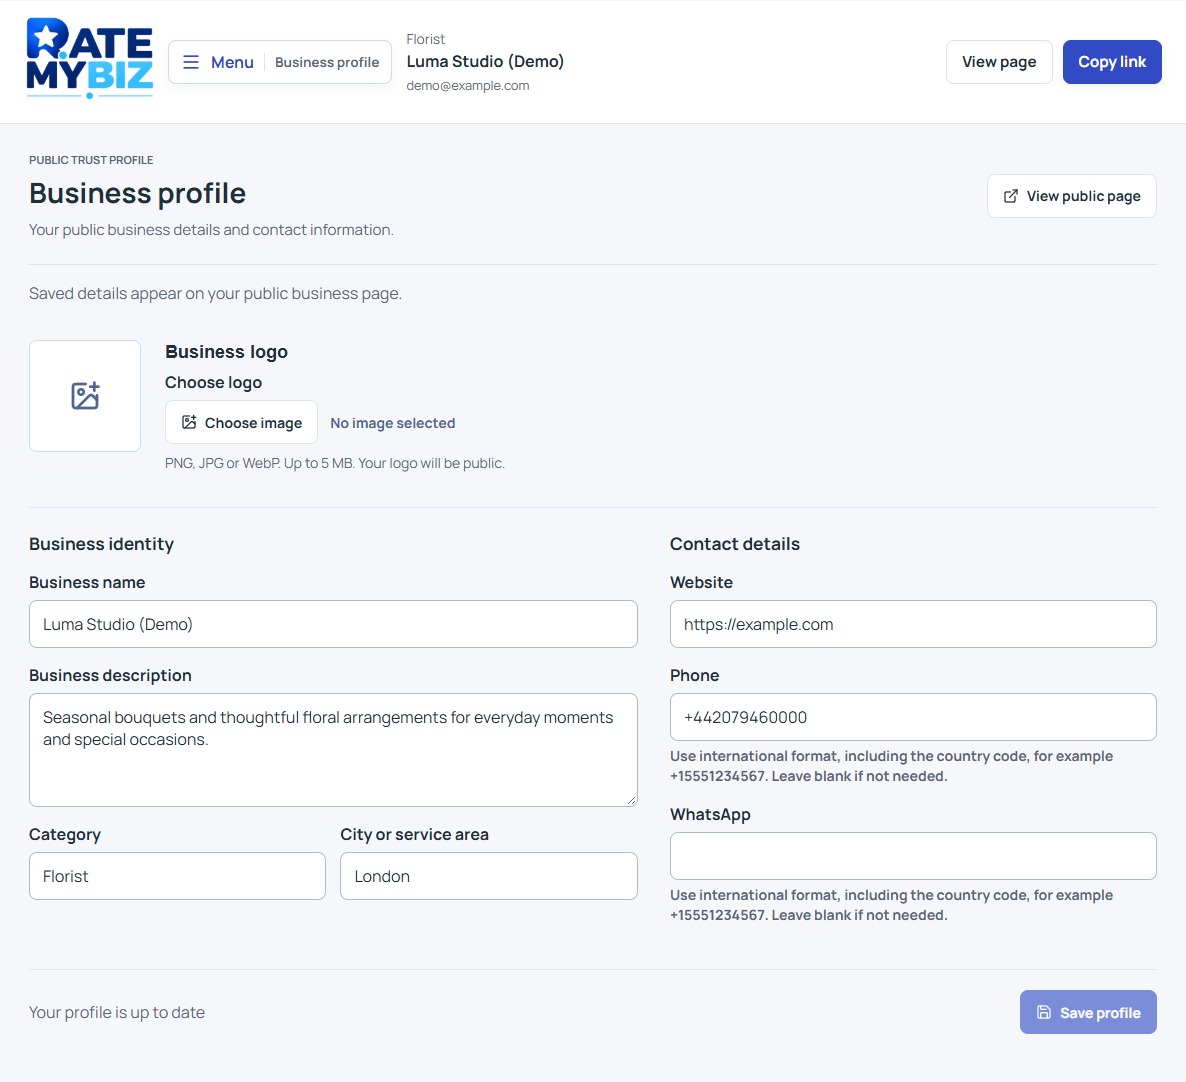This screenshot has height=1082, width=1186.
Task: Click the View page button
Action: tap(999, 62)
